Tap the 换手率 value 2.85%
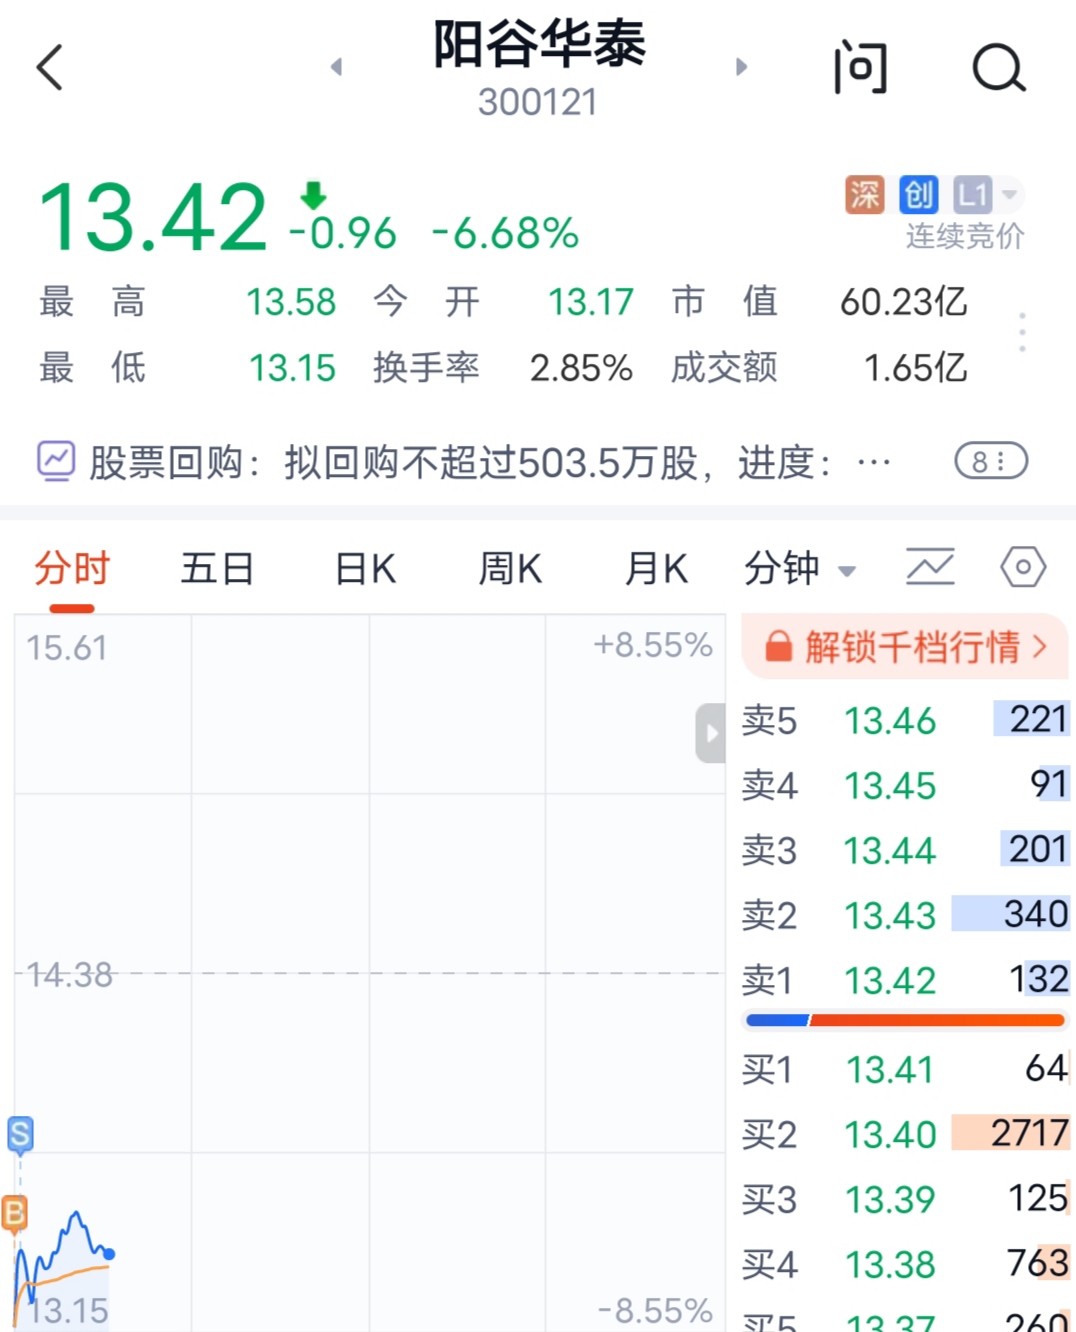Image resolution: width=1076 pixels, height=1332 pixels. [581, 368]
